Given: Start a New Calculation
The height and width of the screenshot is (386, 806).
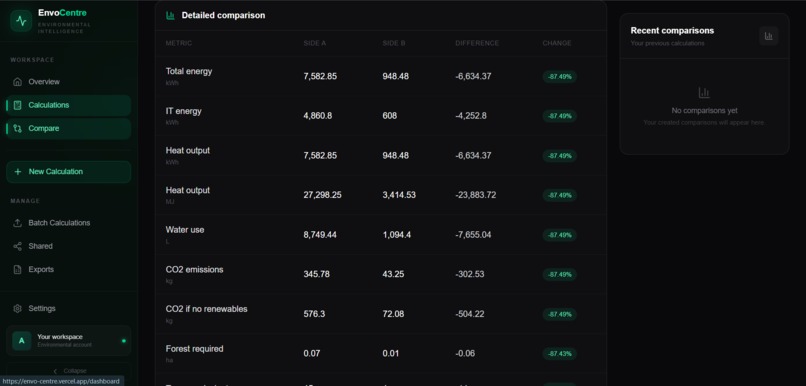Looking at the screenshot, I should (68, 172).
